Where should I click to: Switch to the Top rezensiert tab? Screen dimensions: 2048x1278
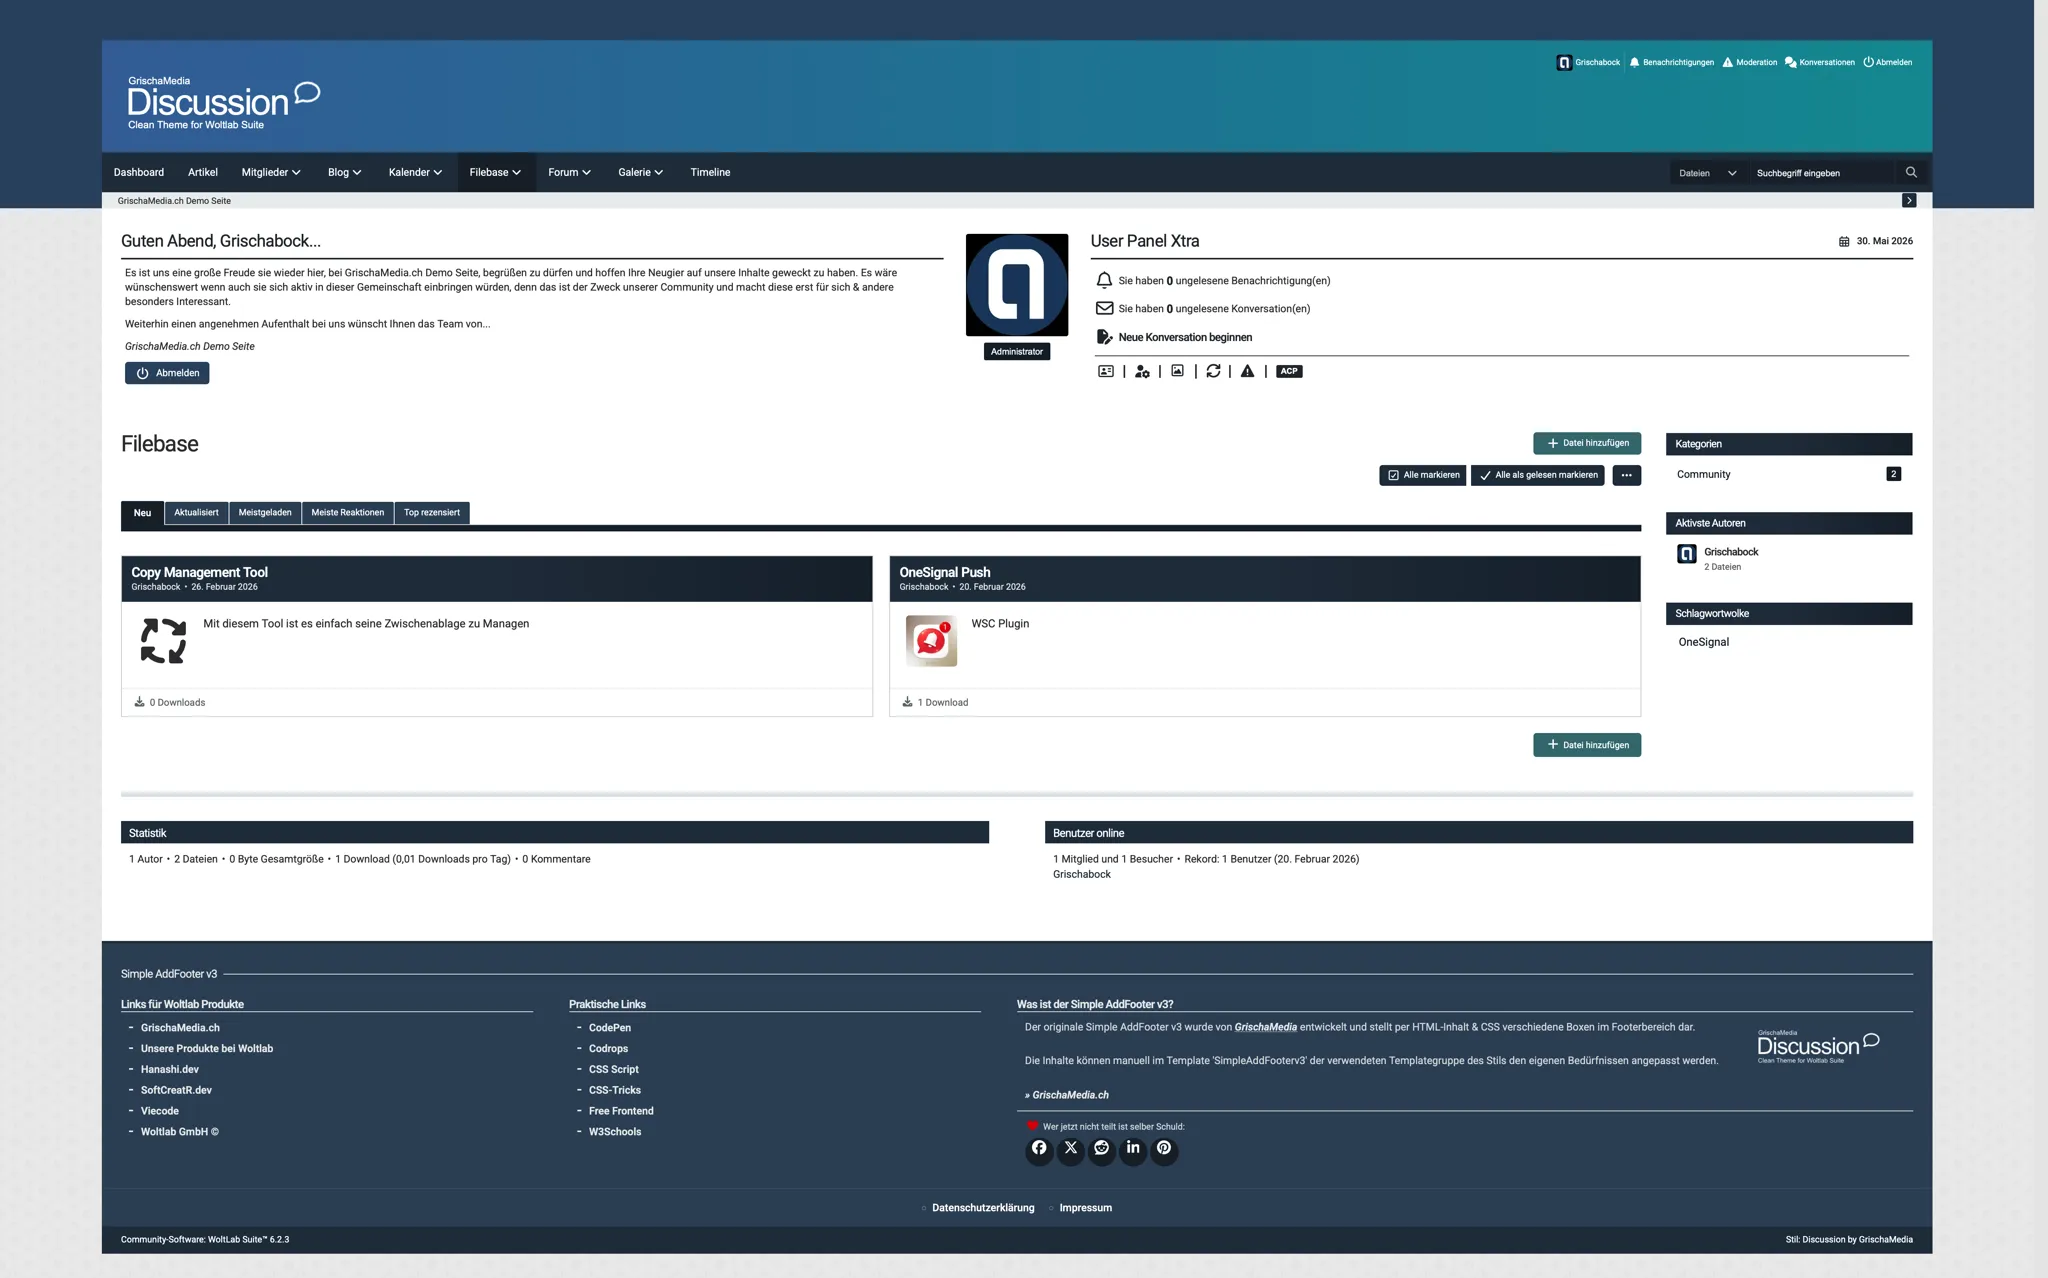tap(432, 513)
